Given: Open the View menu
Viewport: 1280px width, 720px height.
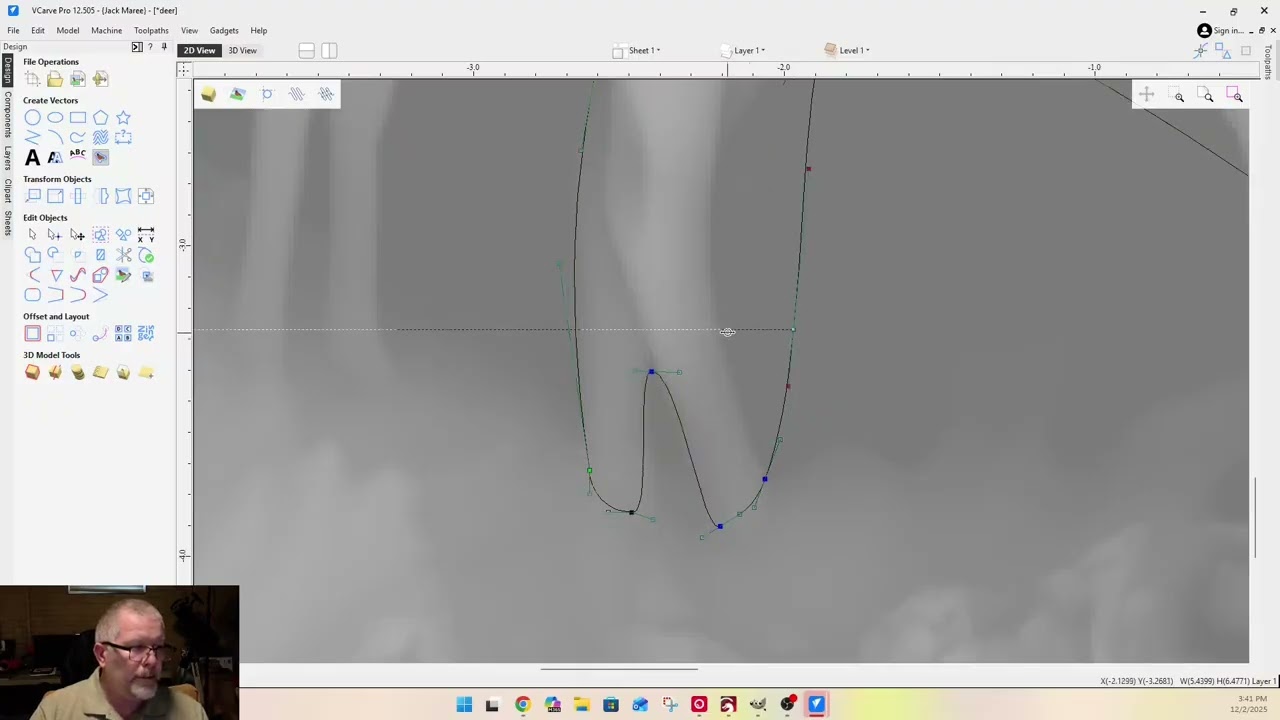Looking at the screenshot, I should [x=189, y=31].
